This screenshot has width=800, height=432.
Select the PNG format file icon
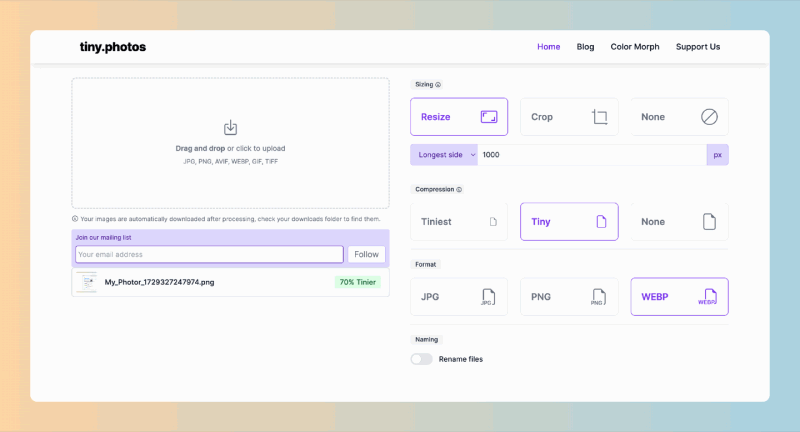tap(598, 297)
